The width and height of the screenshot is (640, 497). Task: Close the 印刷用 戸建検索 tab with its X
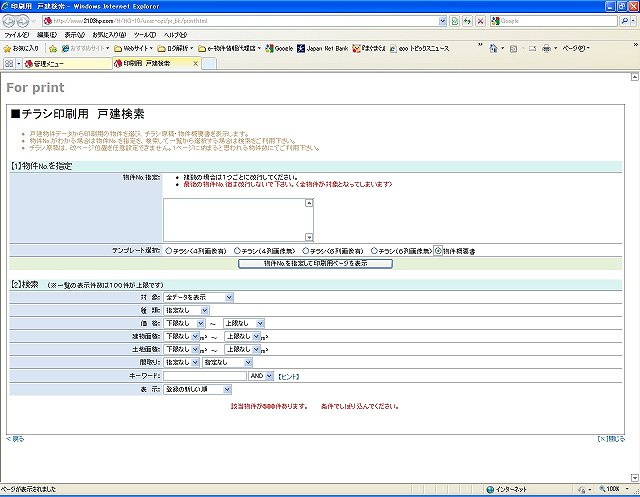pos(196,64)
